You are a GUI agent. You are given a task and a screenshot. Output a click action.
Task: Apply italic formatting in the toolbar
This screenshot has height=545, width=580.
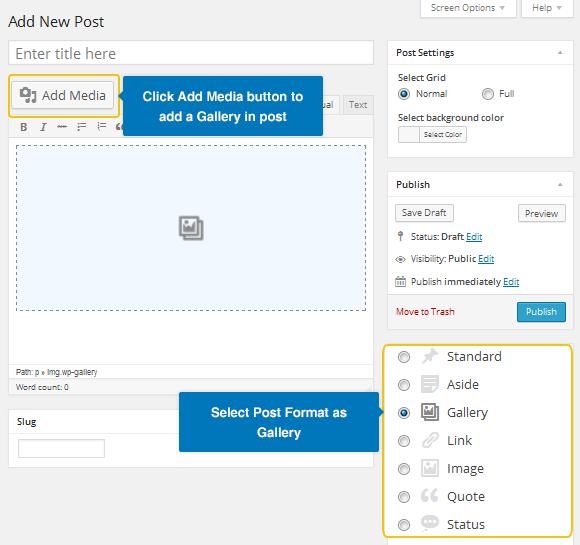43,127
